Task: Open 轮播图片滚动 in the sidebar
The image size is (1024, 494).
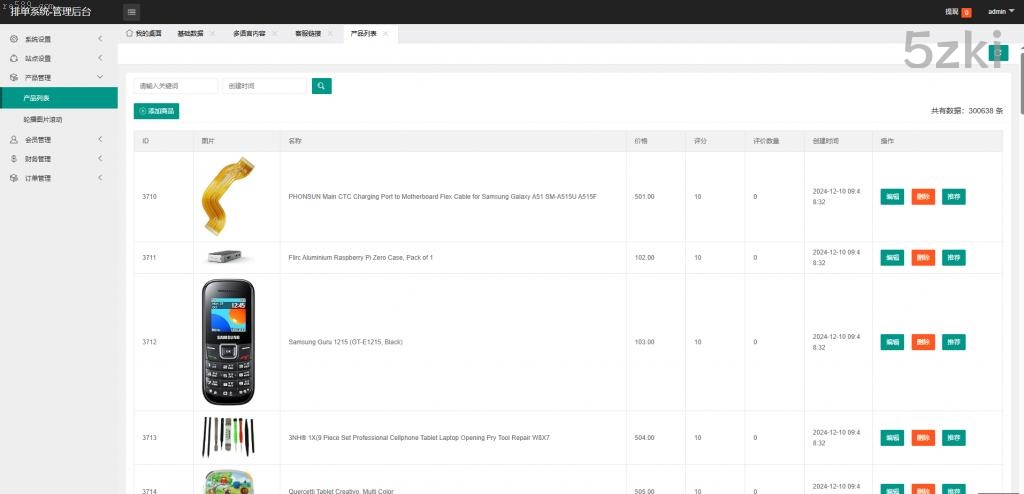Action: click(43, 119)
